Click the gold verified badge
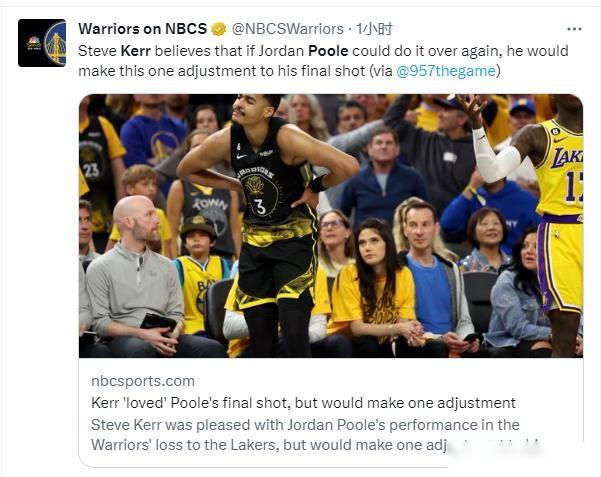This screenshot has width=601, height=477. click(x=218, y=29)
